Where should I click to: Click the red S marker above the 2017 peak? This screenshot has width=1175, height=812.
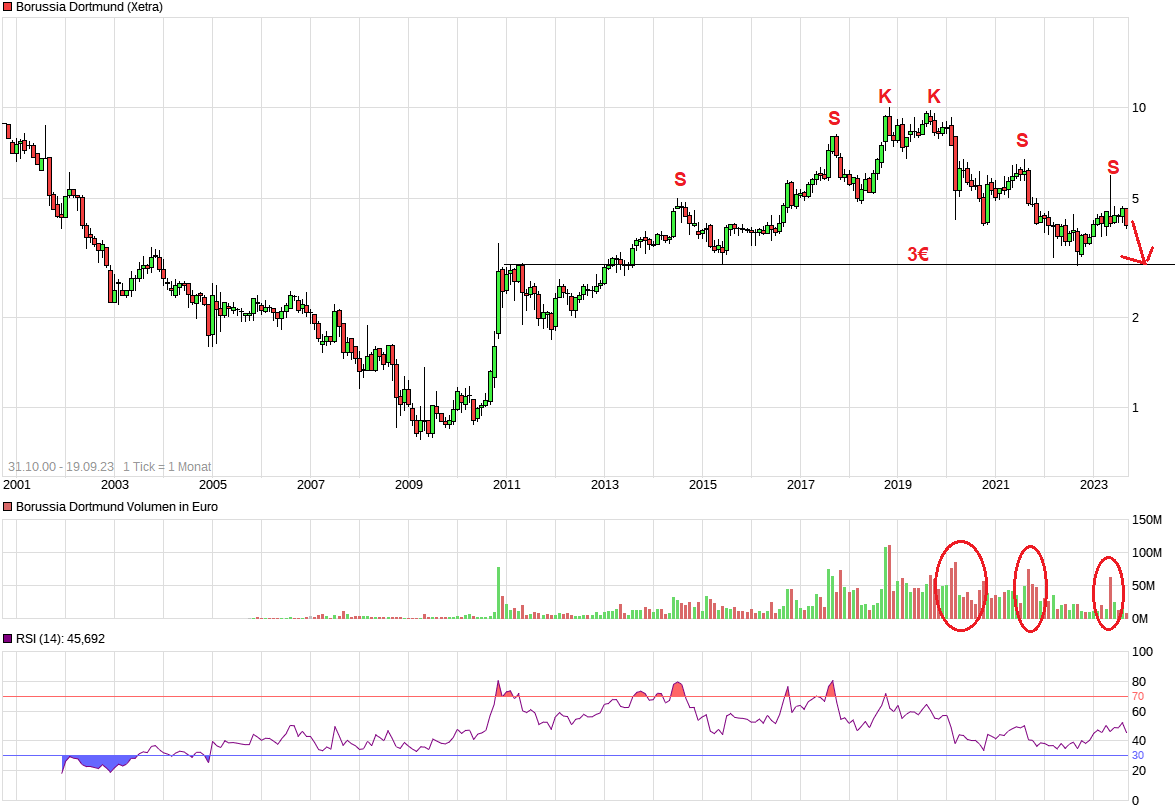click(834, 119)
